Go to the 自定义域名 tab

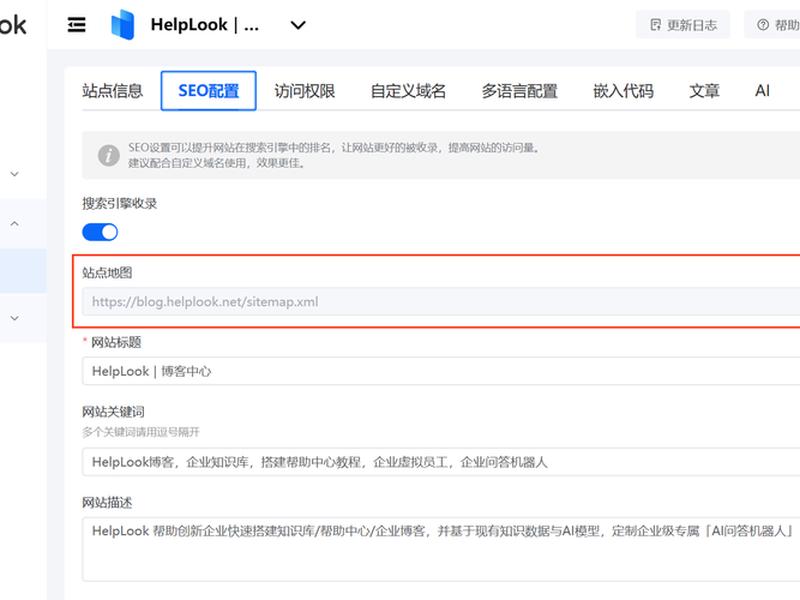[408, 91]
